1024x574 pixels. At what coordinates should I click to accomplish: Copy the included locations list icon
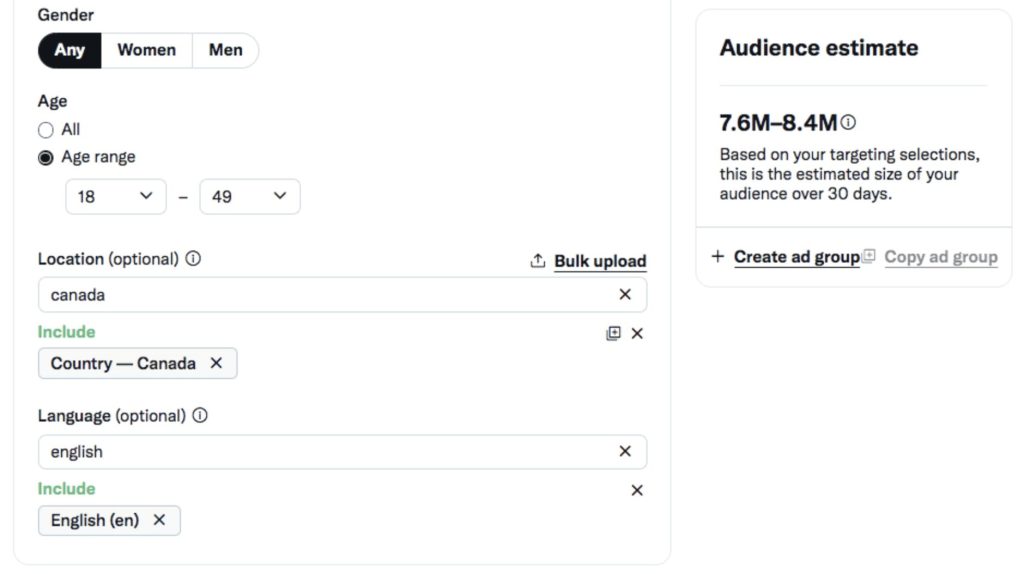613,334
